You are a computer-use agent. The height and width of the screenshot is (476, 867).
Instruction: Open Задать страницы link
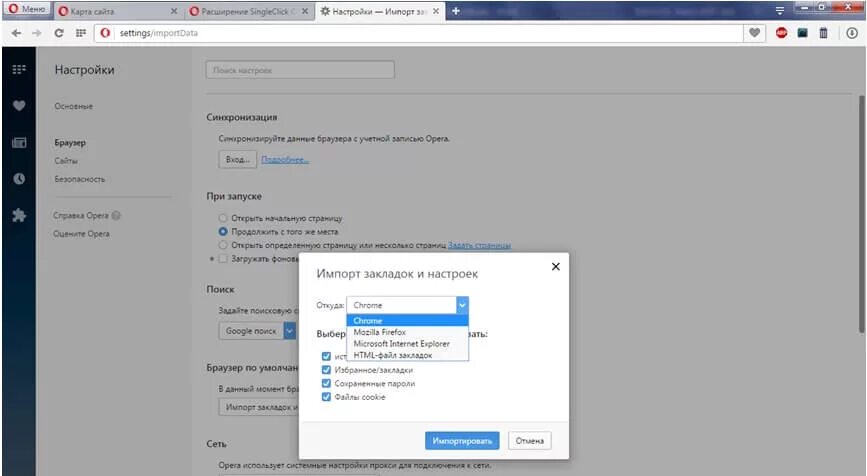pos(479,245)
